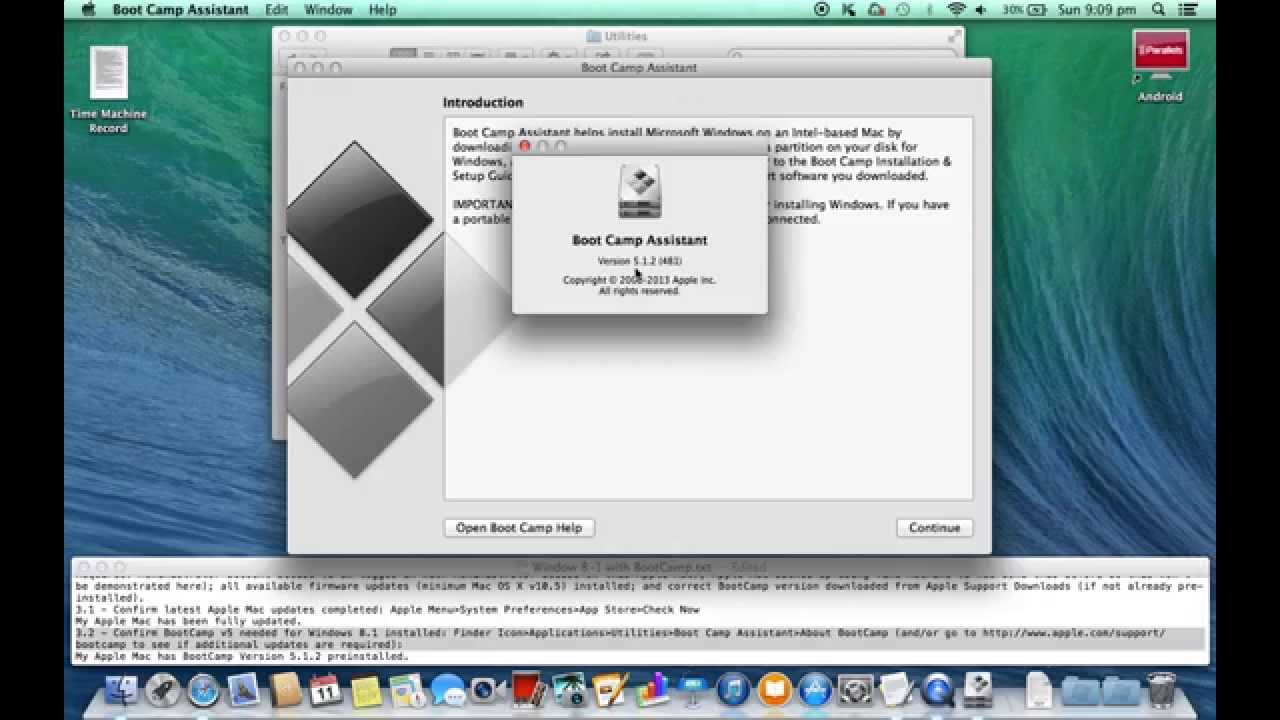This screenshot has height=720, width=1280.
Task: Click the Wi-Fi status icon
Action: click(956, 10)
